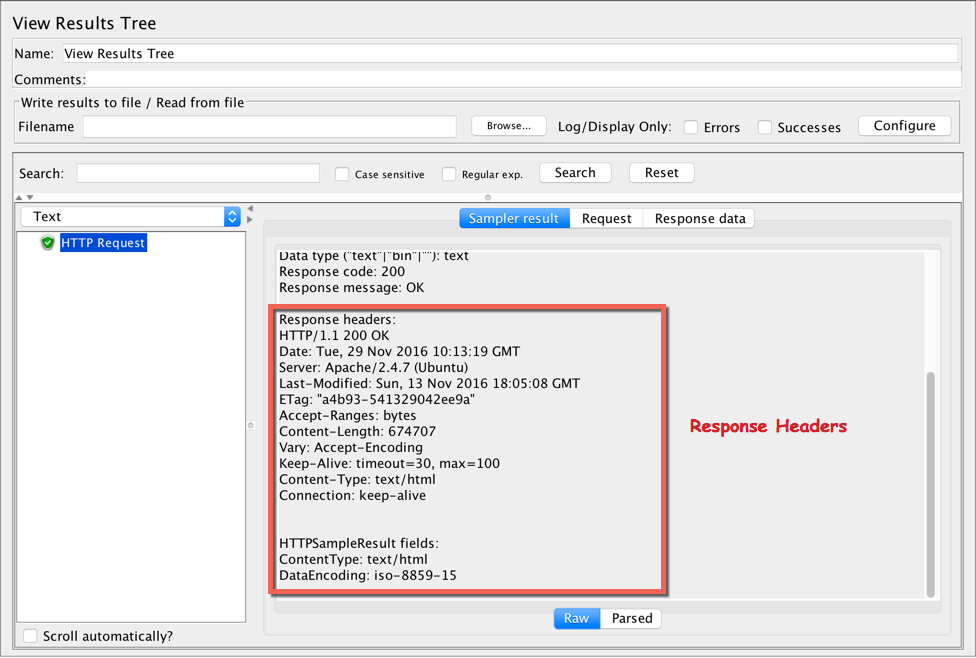Run the Search
The height and width of the screenshot is (658, 976).
point(575,172)
